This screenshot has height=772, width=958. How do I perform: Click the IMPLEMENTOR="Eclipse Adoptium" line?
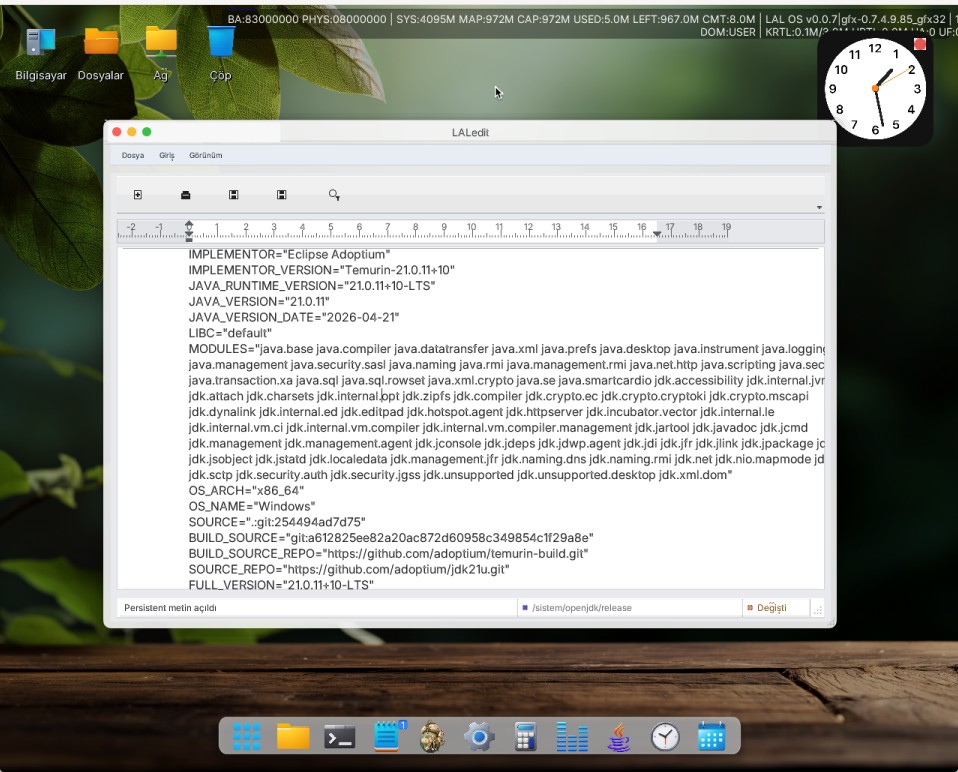coord(289,255)
